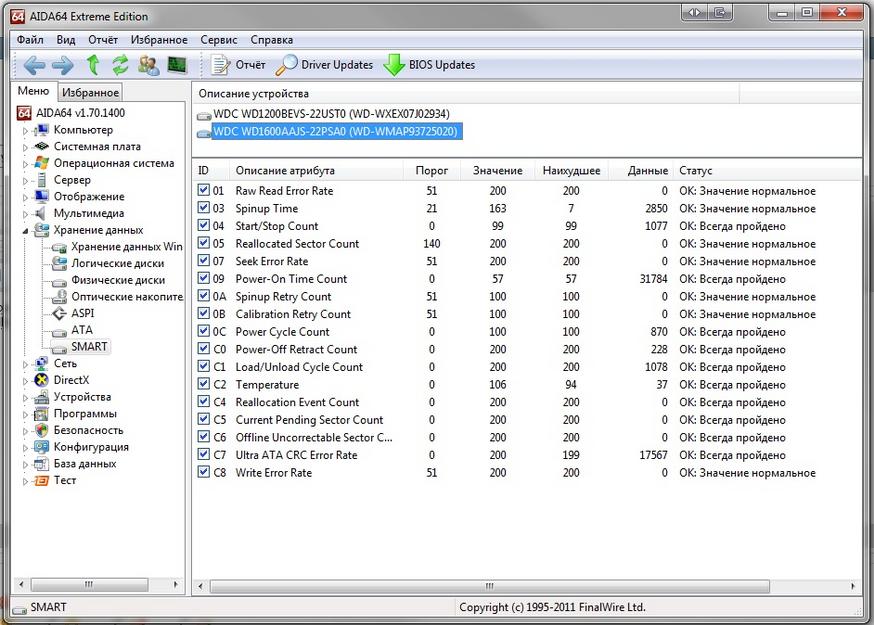Click the sidebar tree horizontal scrollbar thumb
This screenshot has height=625, width=874.
coord(89,584)
